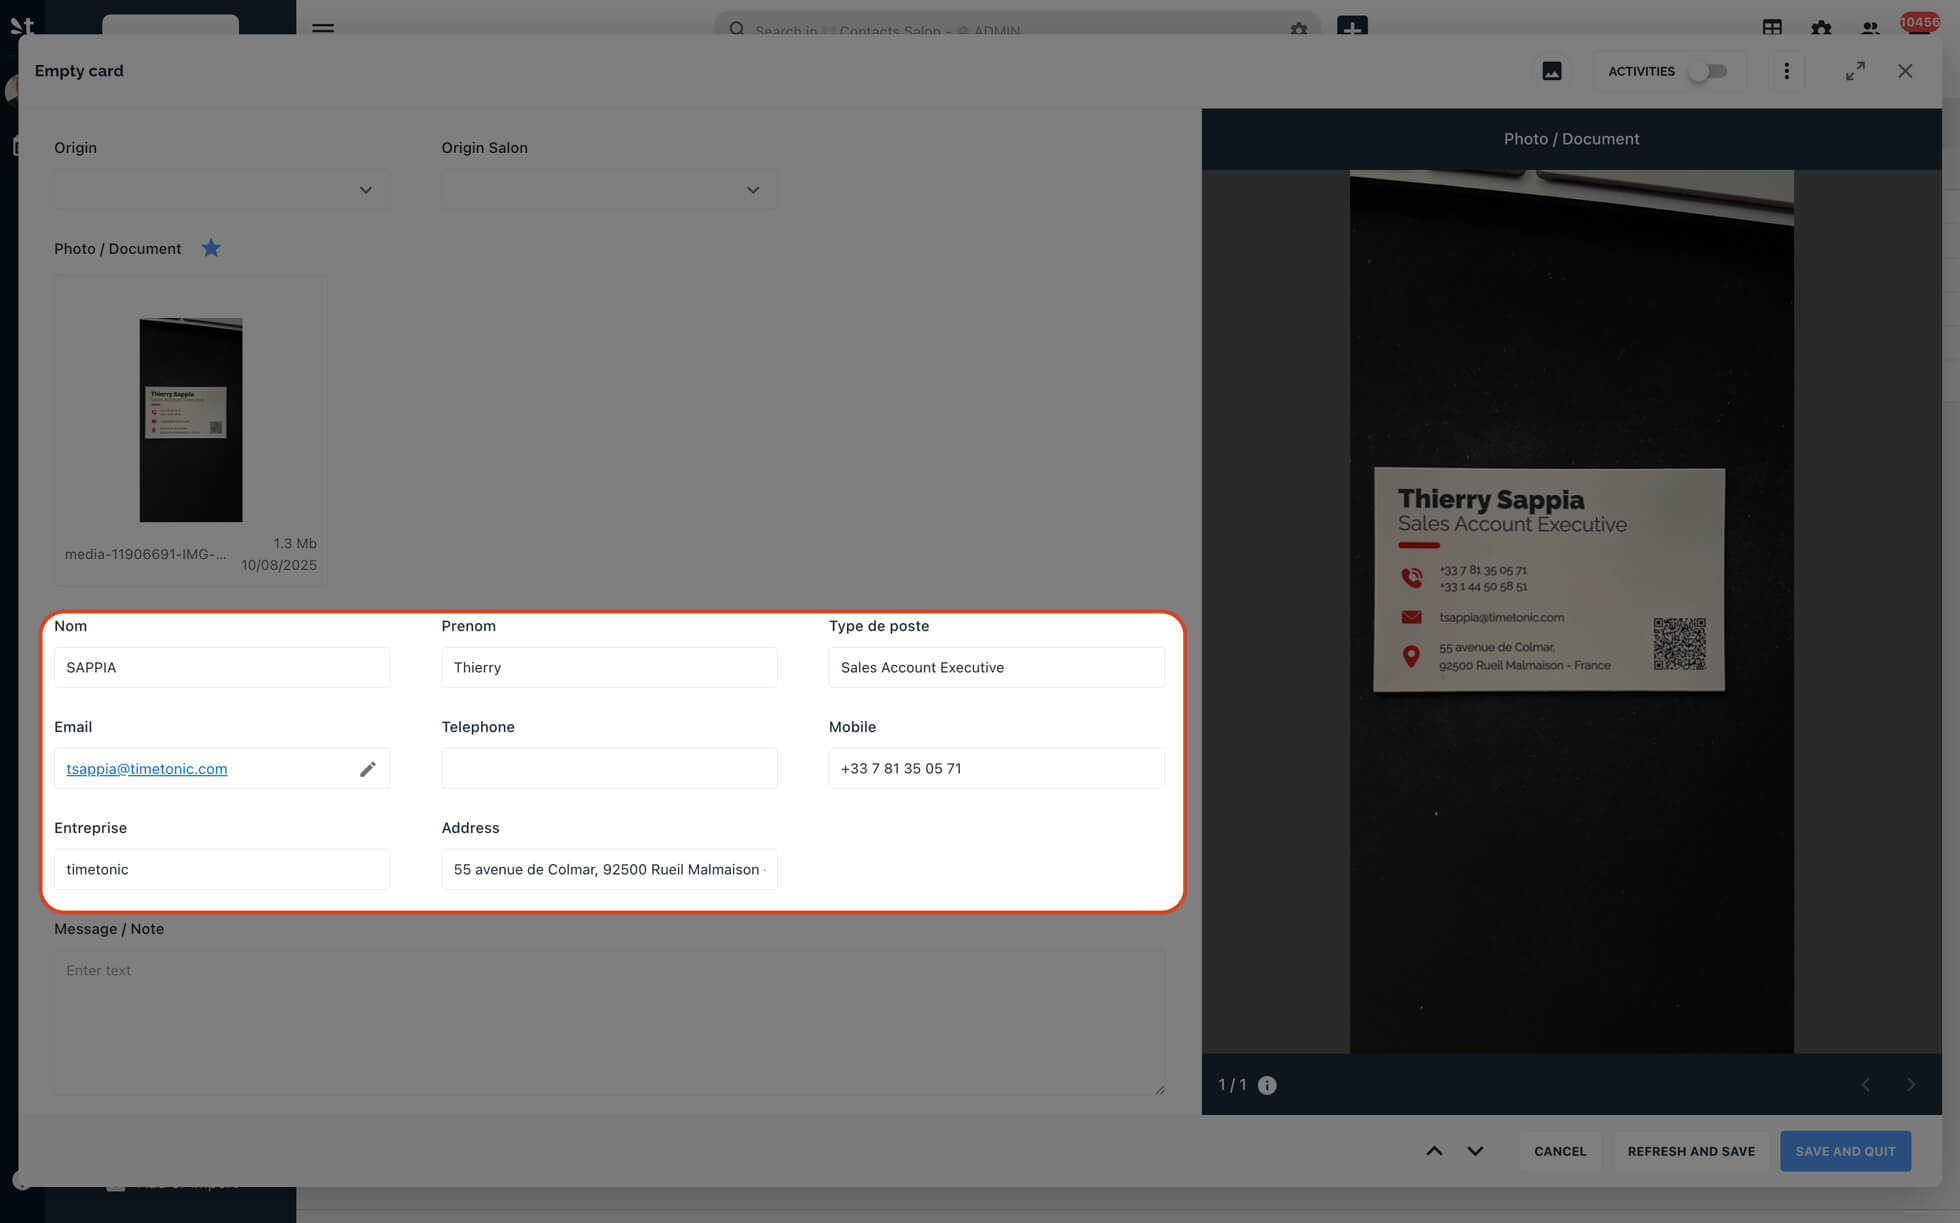Click Save and Quit
Viewport: 1960px width, 1223px height.
[x=1845, y=1151]
